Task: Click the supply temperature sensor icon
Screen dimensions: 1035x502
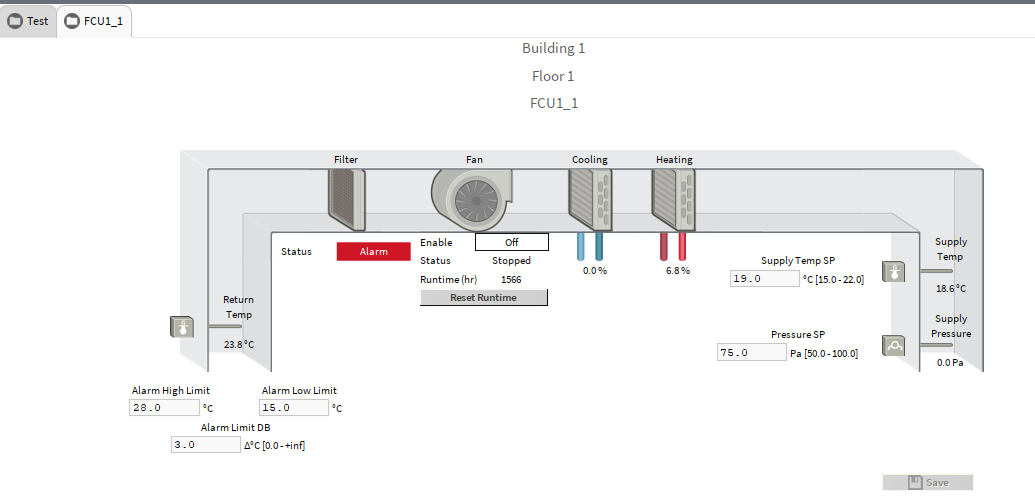Action: click(x=893, y=271)
